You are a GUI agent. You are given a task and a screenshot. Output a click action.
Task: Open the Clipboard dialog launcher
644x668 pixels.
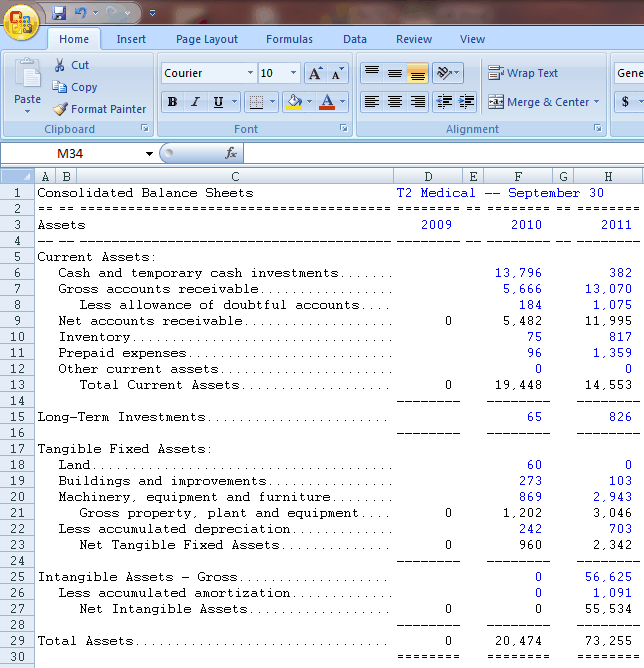coord(145,128)
